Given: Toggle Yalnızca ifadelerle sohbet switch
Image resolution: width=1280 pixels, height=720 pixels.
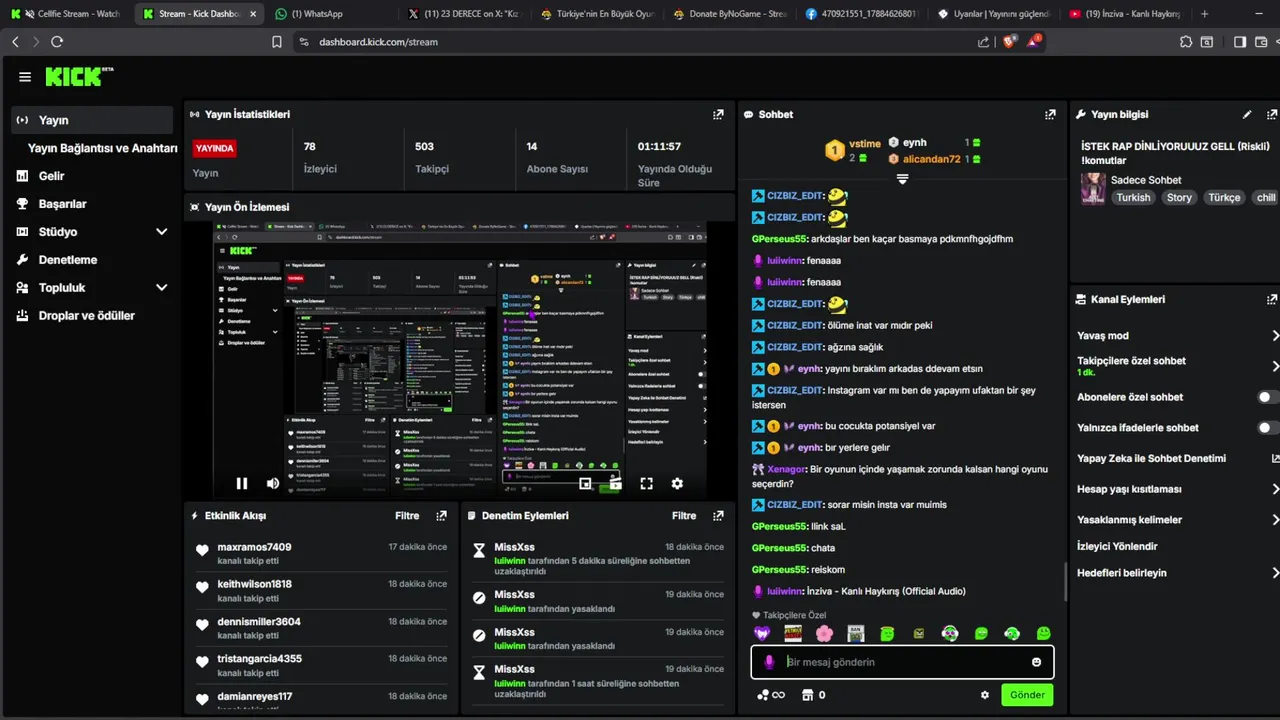Looking at the screenshot, I should coord(1268,428).
